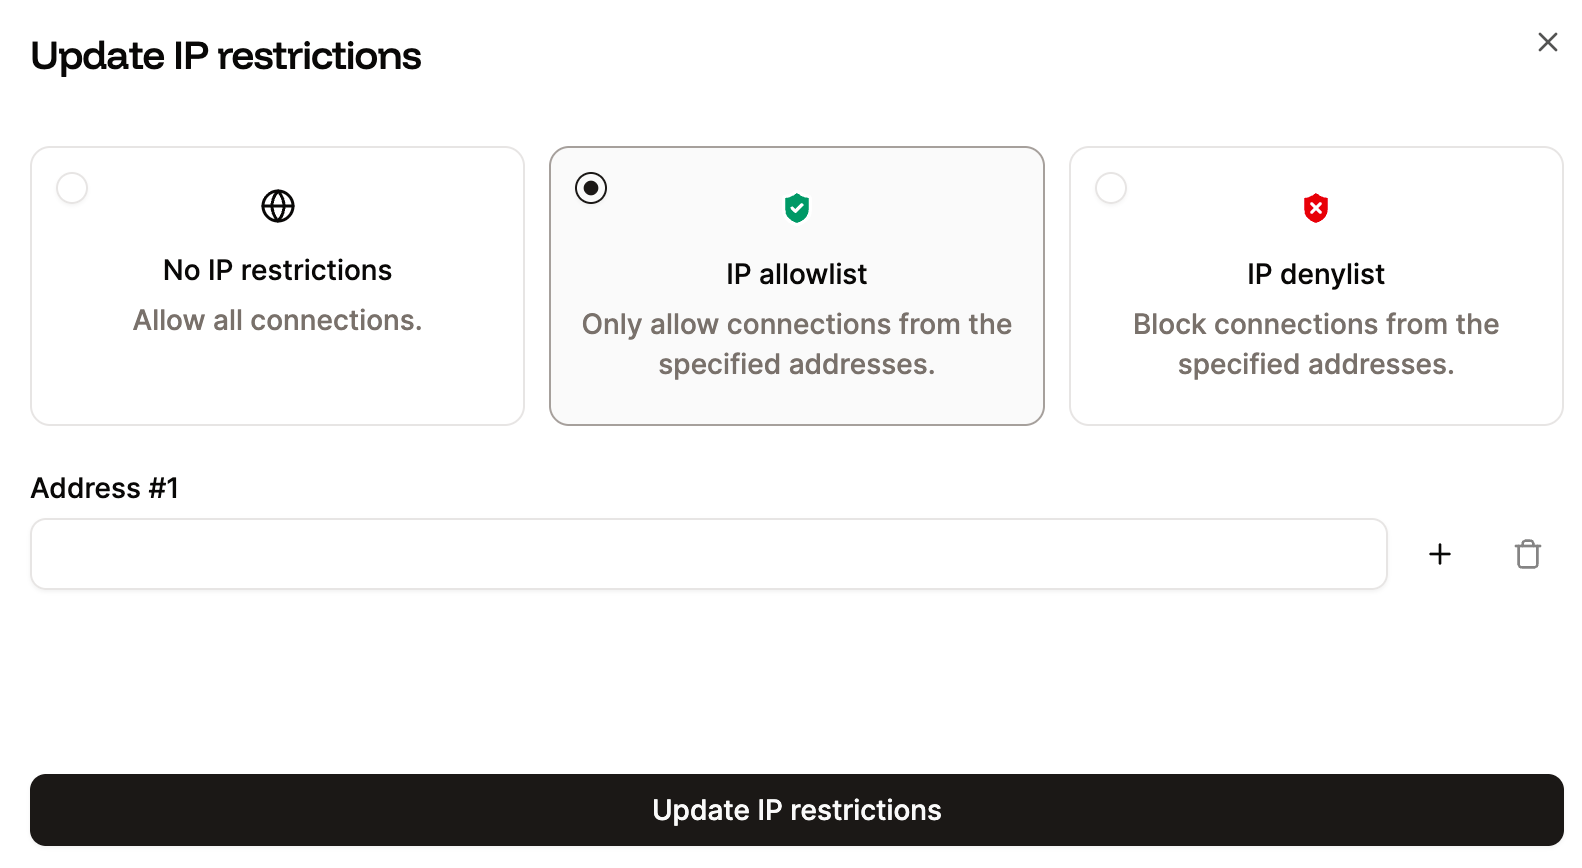This screenshot has height=868, width=1582.
Task: Click the X icon to dismiss the dialog
Action: (x=1547, y=42)
